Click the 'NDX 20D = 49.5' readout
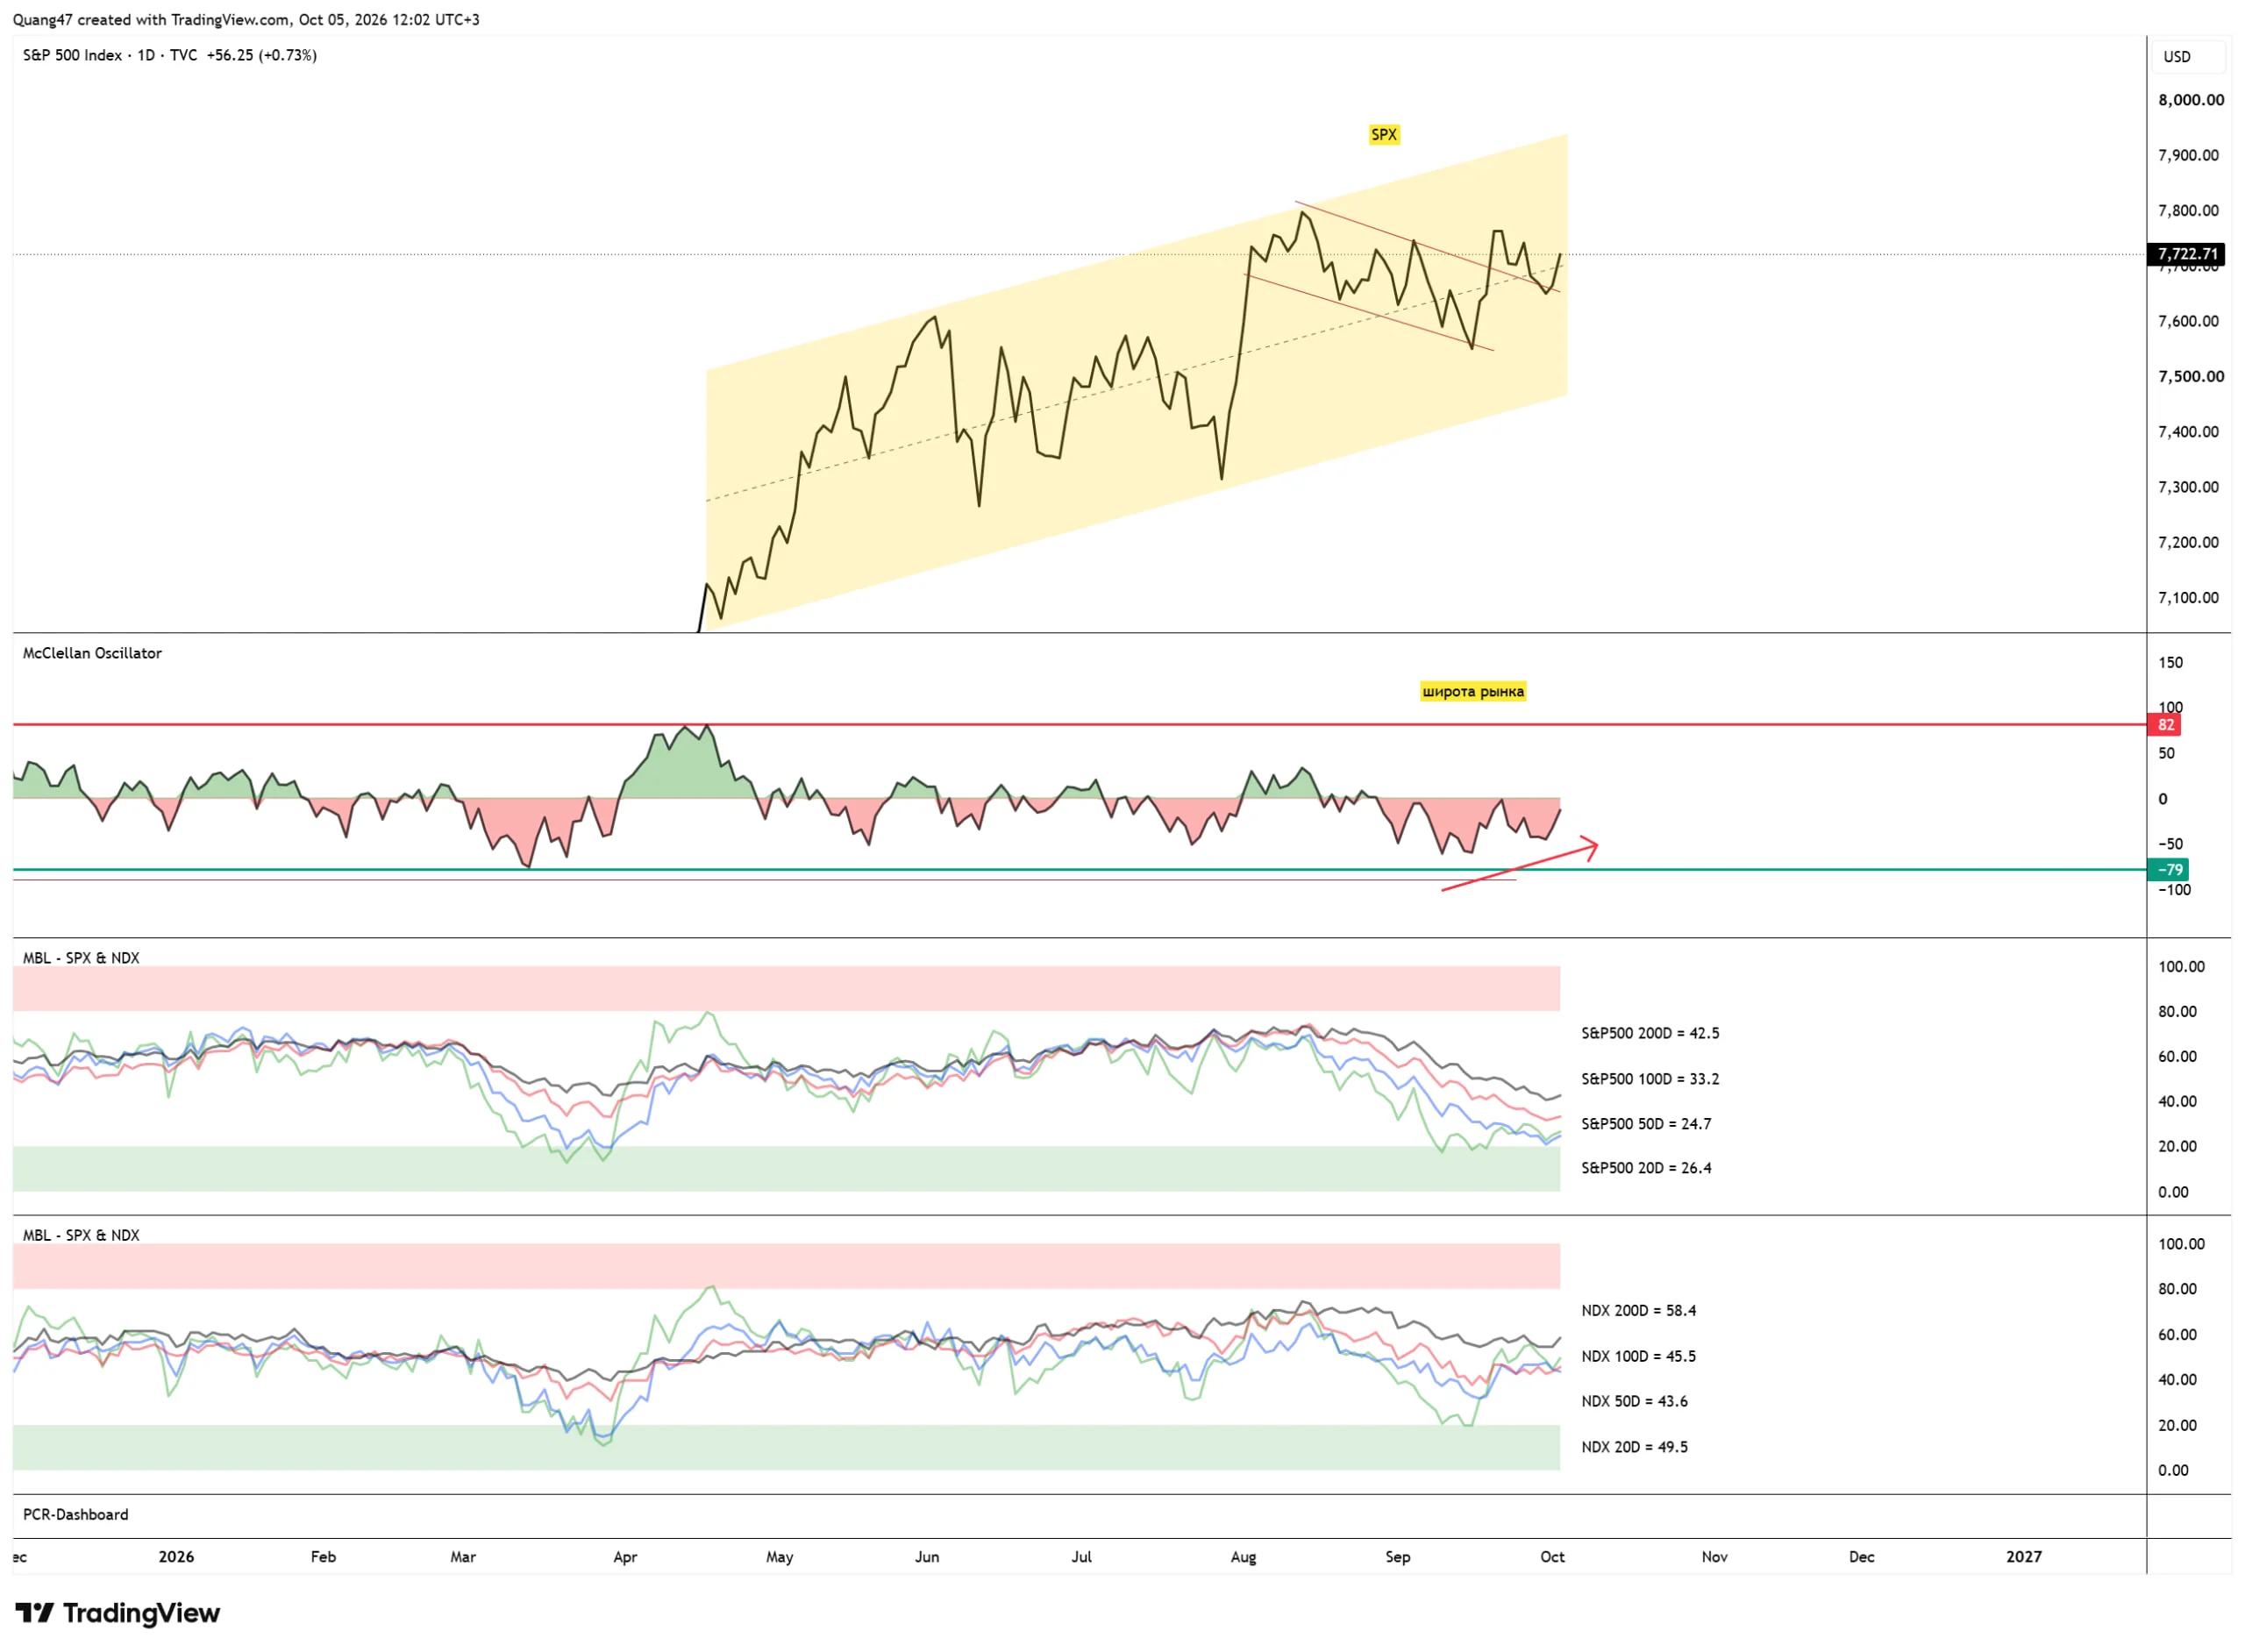This screenshot has width=2245, height=1652. [1634, 1447]
